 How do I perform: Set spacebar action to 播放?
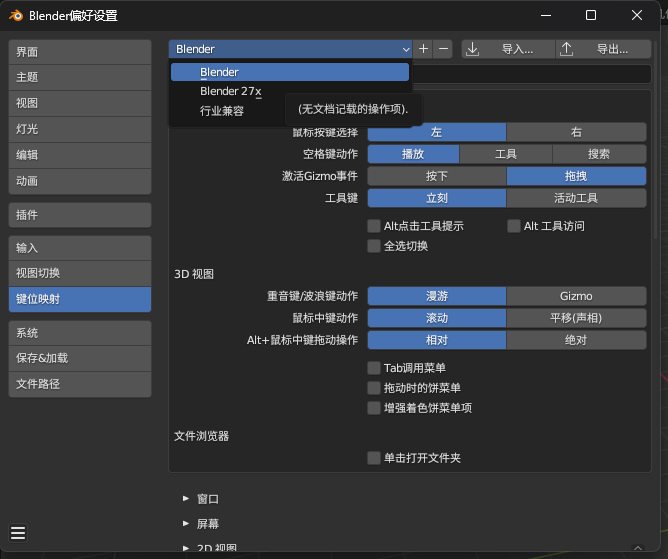(x=413, y=154)
